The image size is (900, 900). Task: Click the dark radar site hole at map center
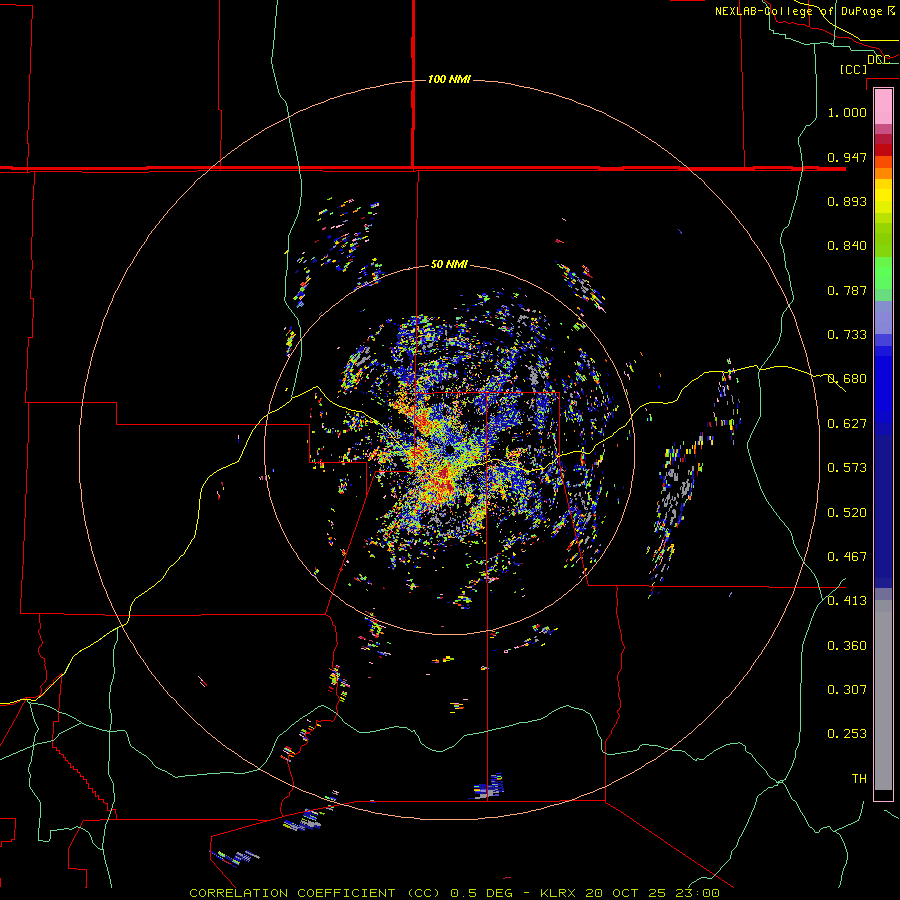coord(449,450)
